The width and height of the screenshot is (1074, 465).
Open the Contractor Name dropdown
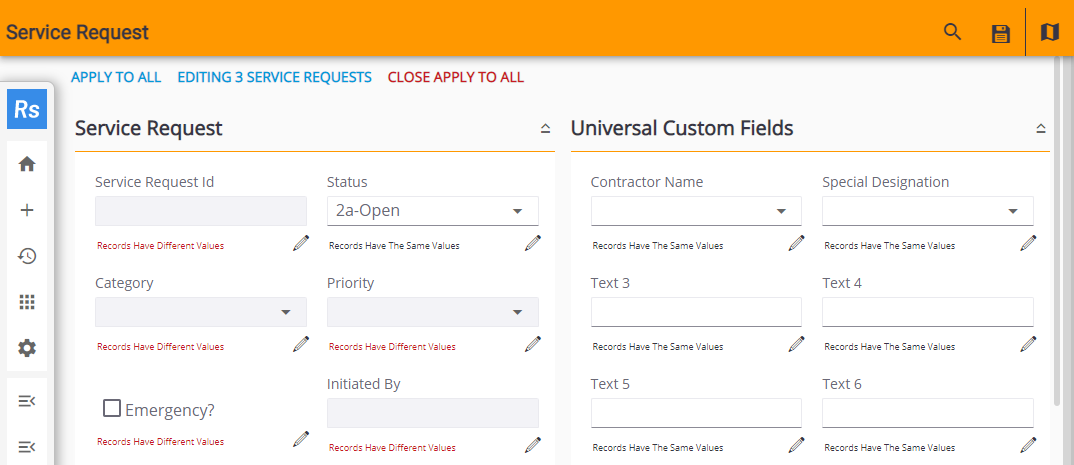tap(696, 211)
